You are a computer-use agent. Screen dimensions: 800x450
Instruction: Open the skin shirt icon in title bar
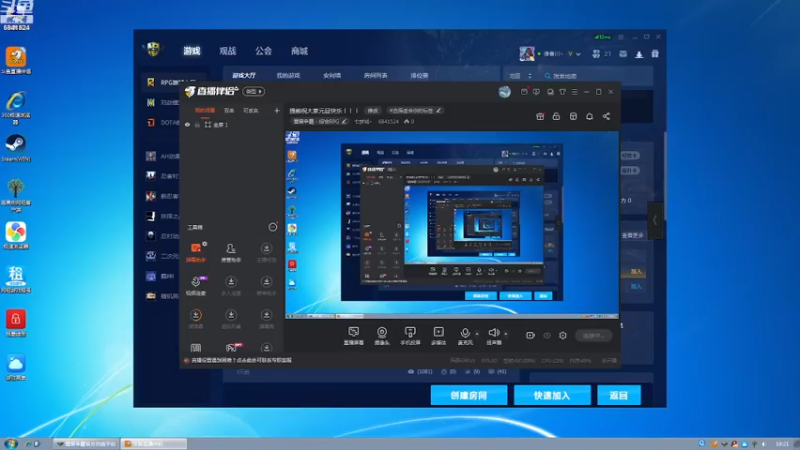click(x=562, y=92)
